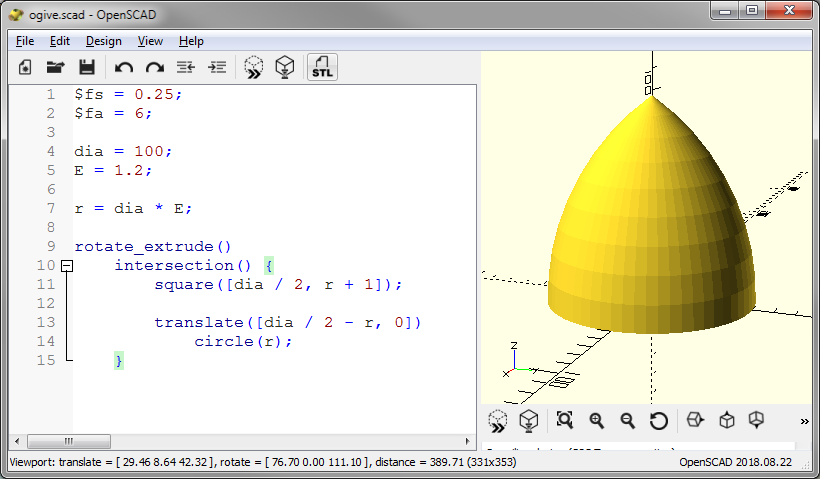
Task: Collapse the intersection() code block
Action: click(x=67, y=266)
